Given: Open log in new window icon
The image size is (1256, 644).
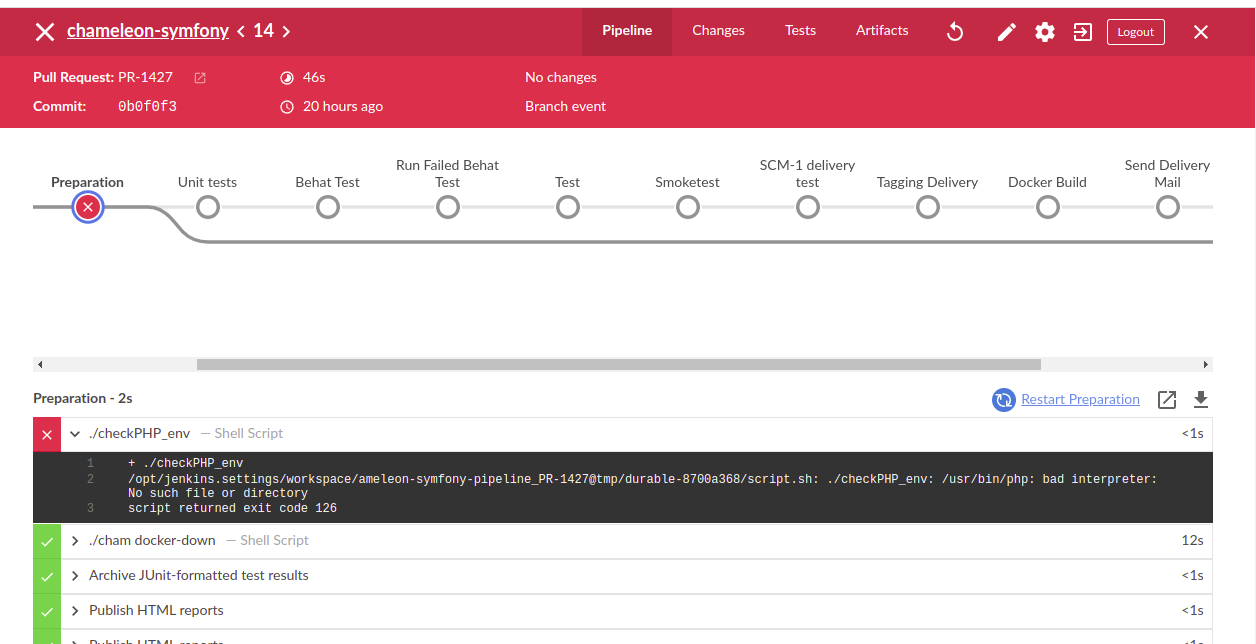Looking at the screenshot, I should click(1167, 400).
